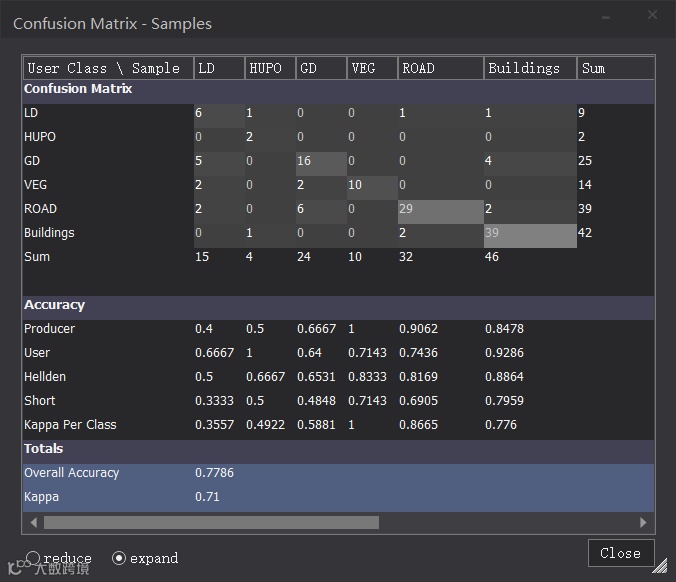Click the Overall Accuracy value 0.7786
The width and height of the screenshot is (676, 582).
coord(214,473)
